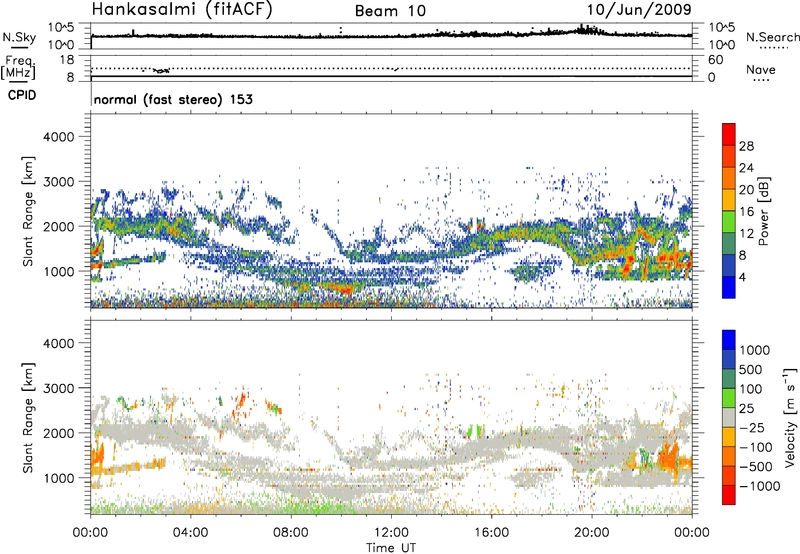Click the 'Hankasalmi (fitACF)' title text
Viewport: 800px width, 554px height.
tap(182, 9)
